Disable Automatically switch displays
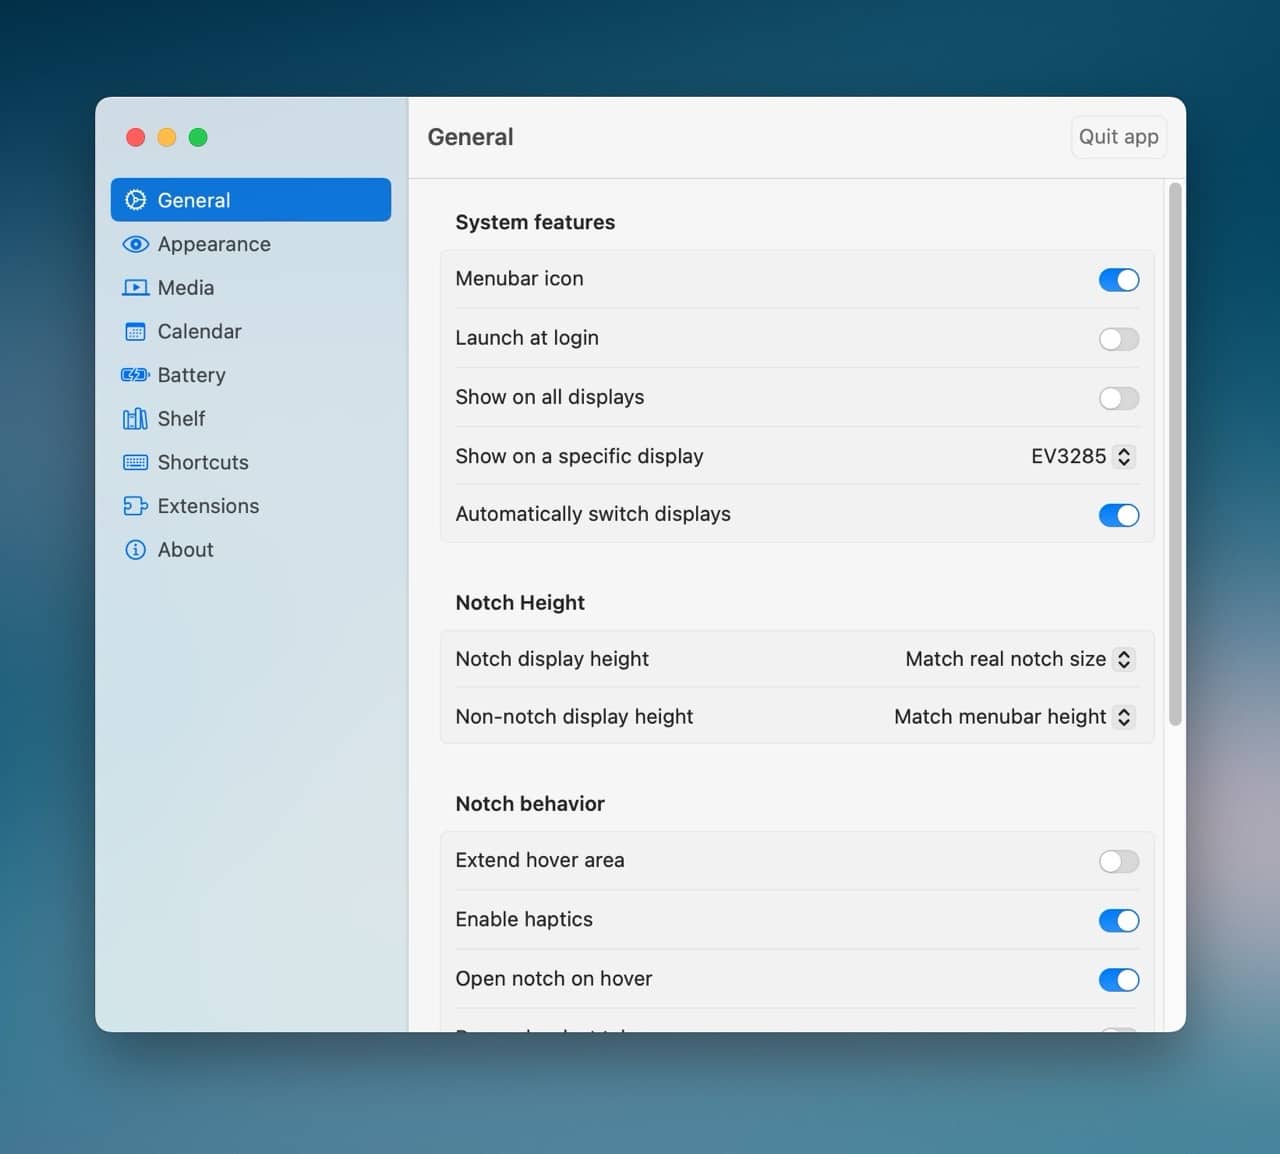Viewport: 1280px width, 1154px height. [x=1118, y=515]
